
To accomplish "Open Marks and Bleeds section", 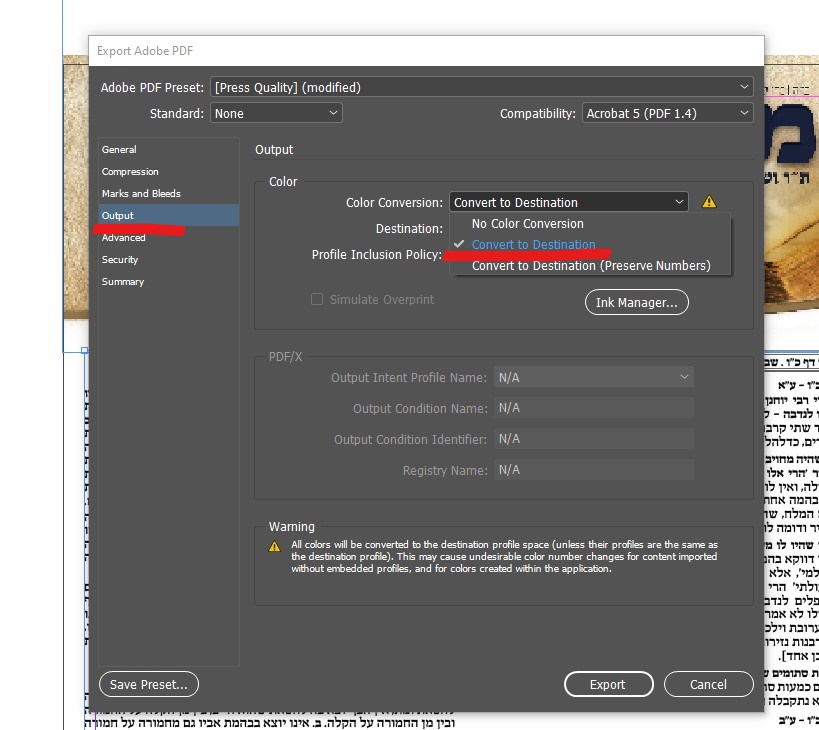I will [169, 193].
